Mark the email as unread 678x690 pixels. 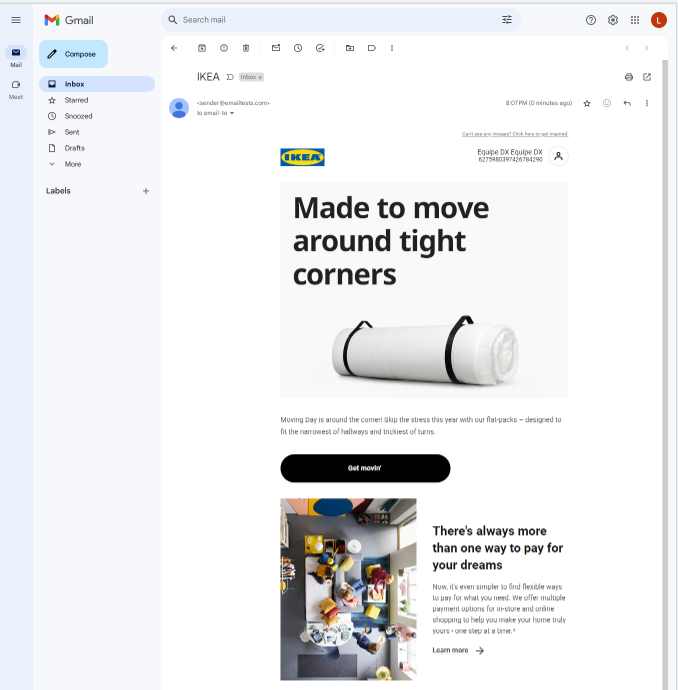coord(276,48)
